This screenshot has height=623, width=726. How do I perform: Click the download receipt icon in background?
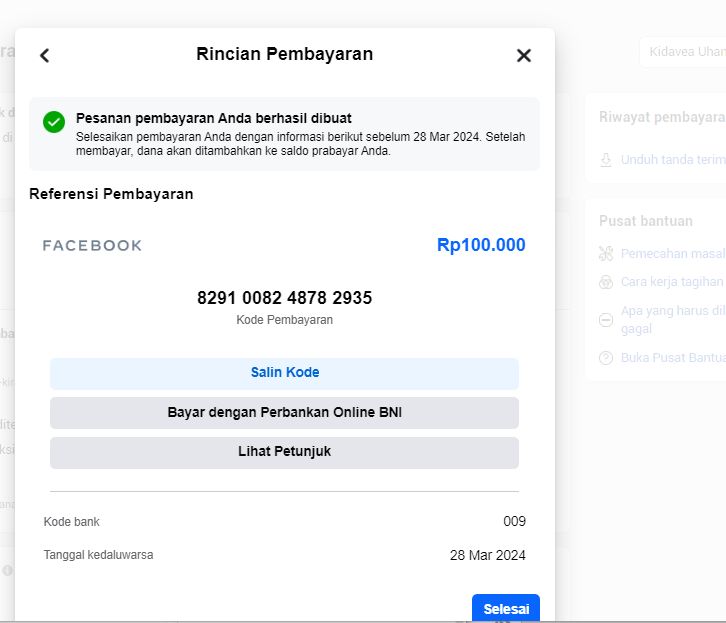pos(606,160)
